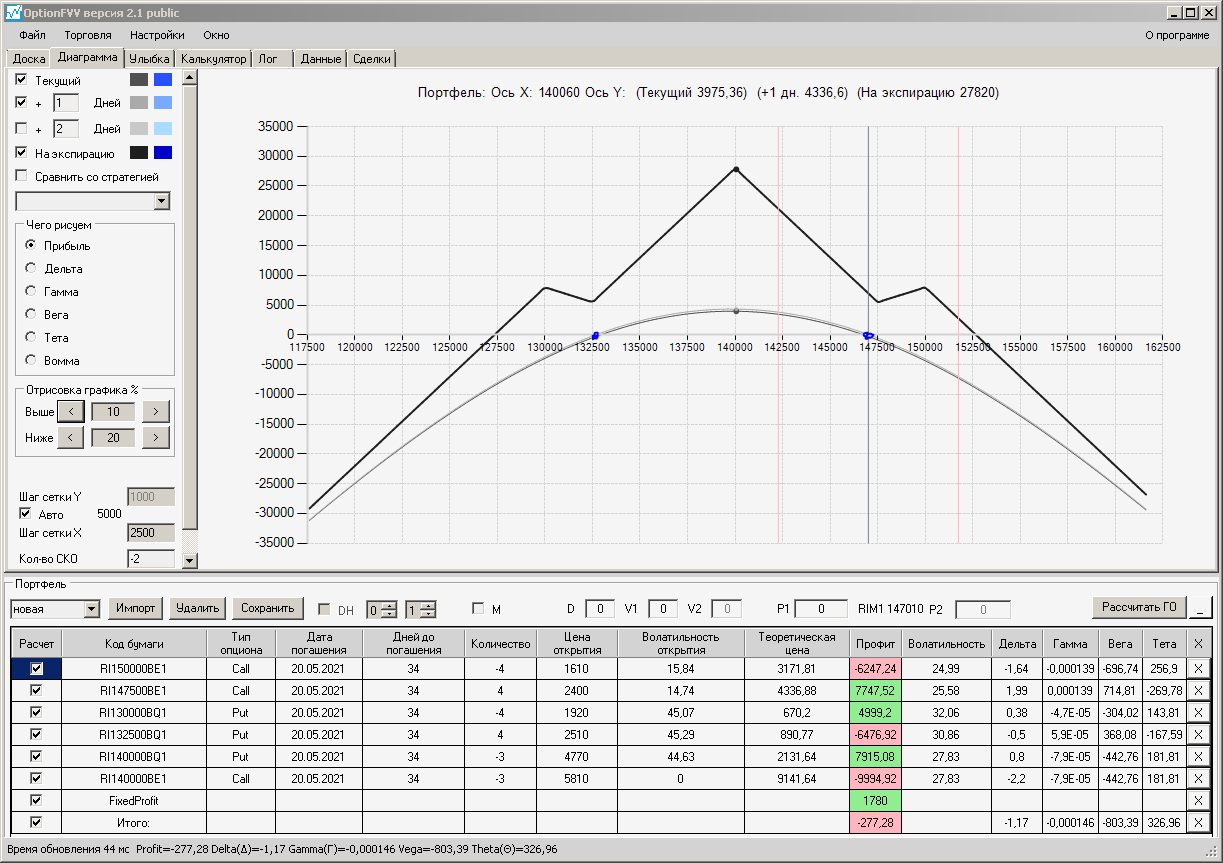The height and width of the screenshot is (863, 1223).
Task: Open the strategy comparison dropdown
Action: click(162, 202)
